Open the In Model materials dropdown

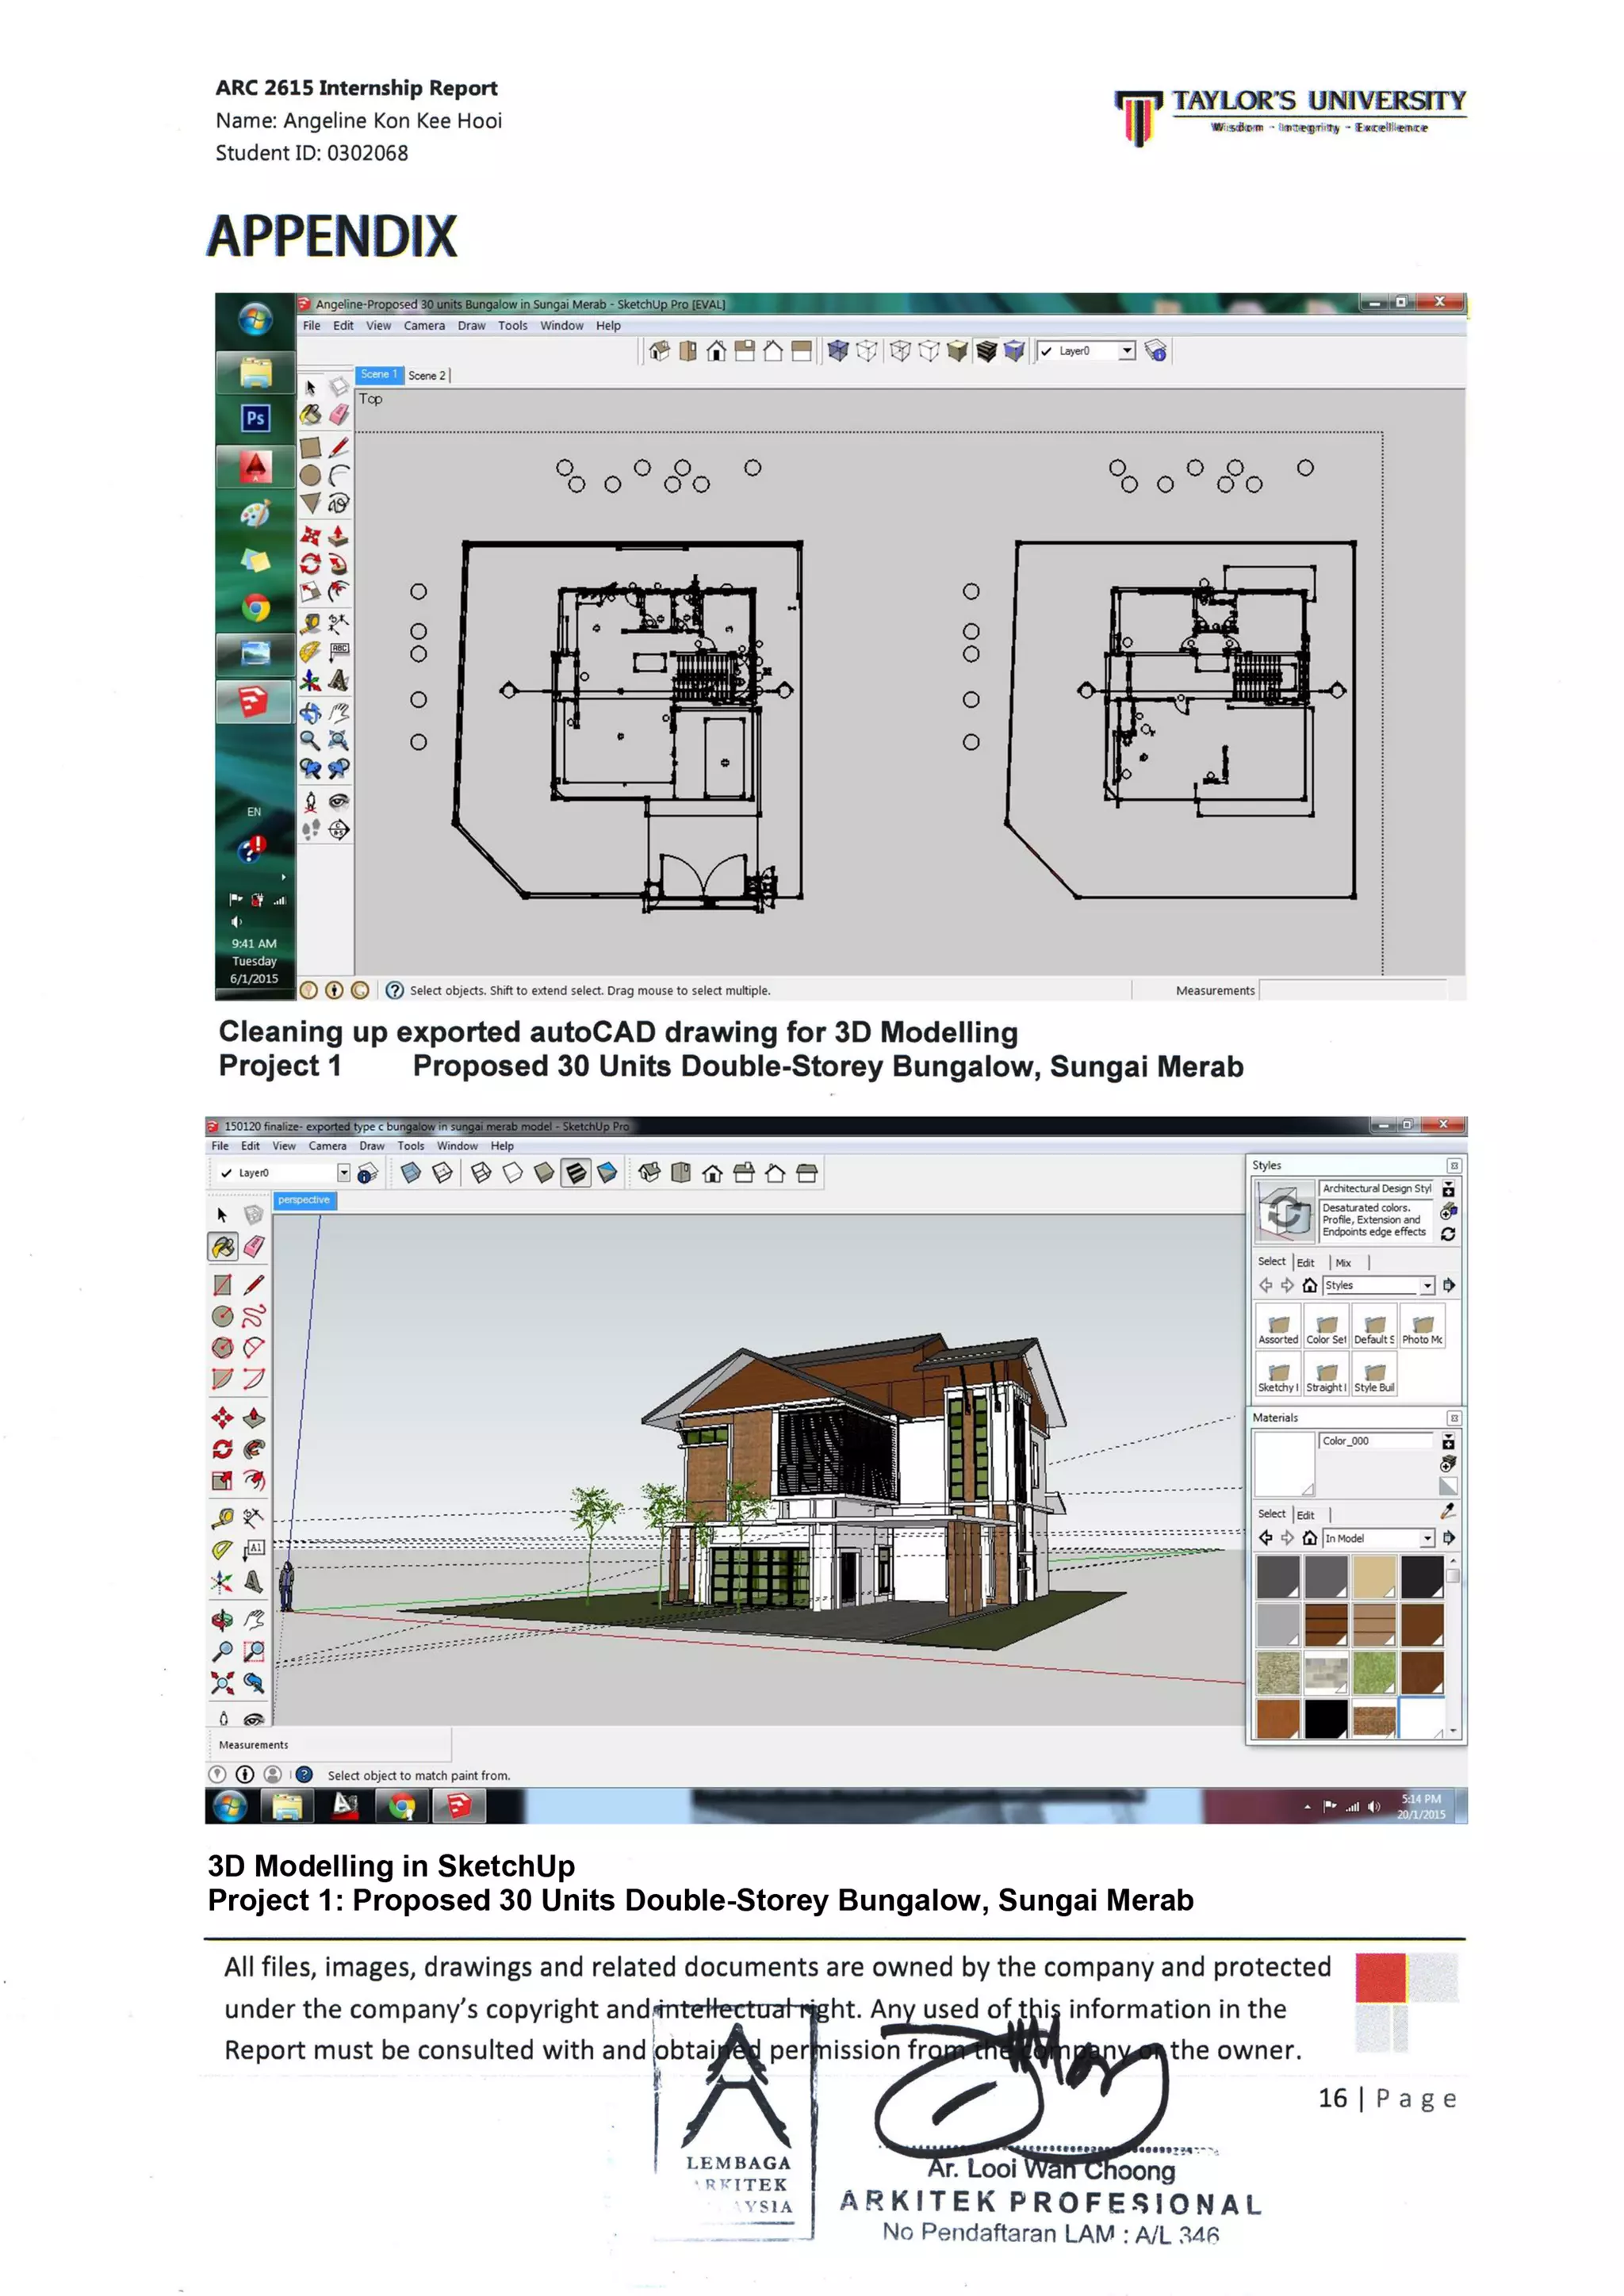[1427, 1538]
